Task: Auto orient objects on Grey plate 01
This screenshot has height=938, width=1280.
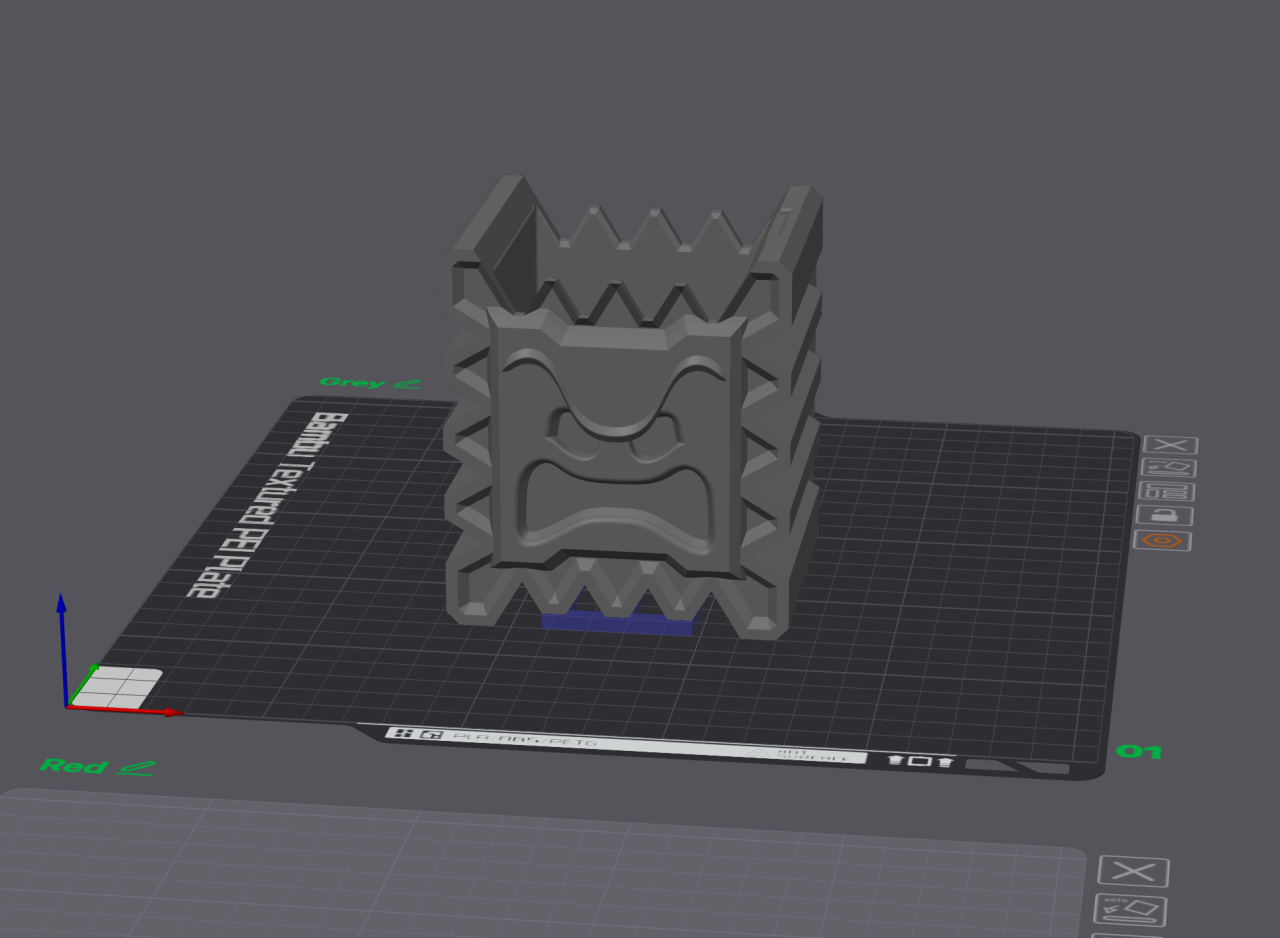Action: [1168, 468]
